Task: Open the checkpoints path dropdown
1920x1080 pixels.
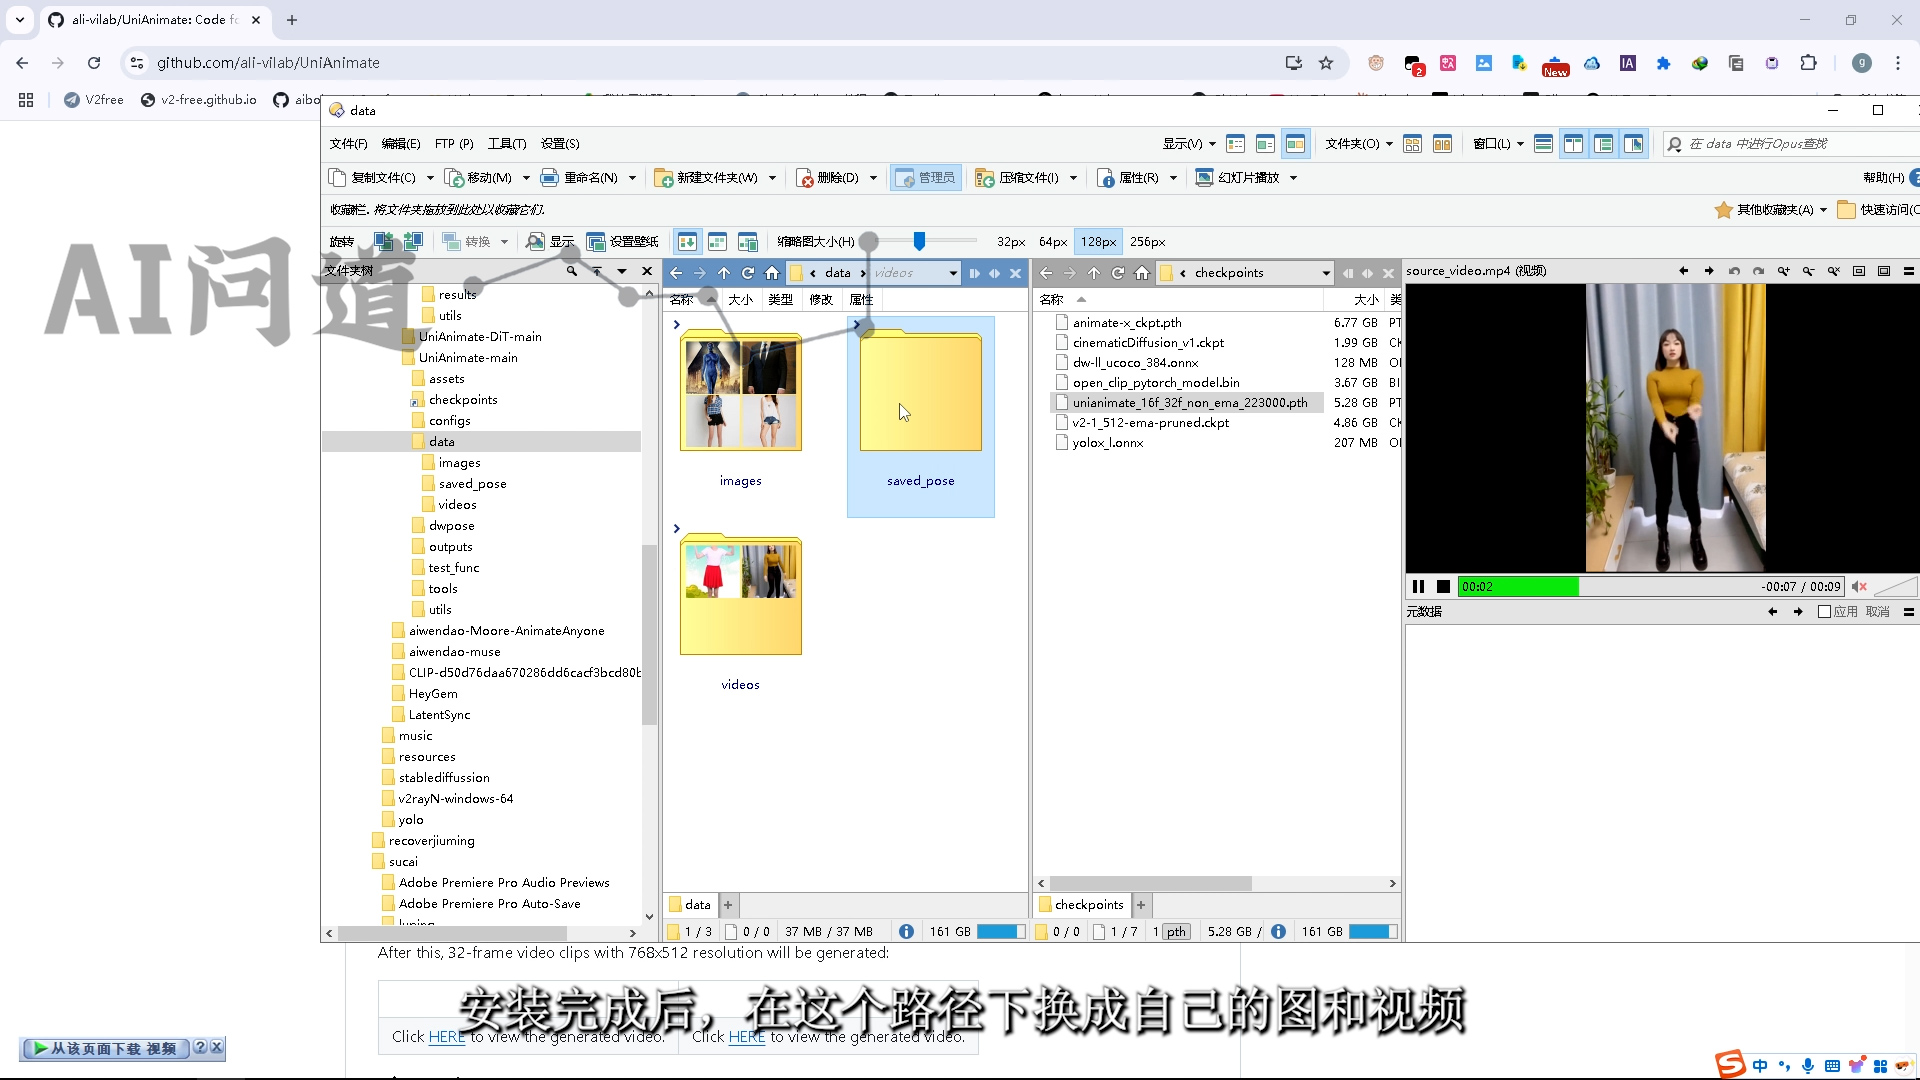Action: point(1326,273)
